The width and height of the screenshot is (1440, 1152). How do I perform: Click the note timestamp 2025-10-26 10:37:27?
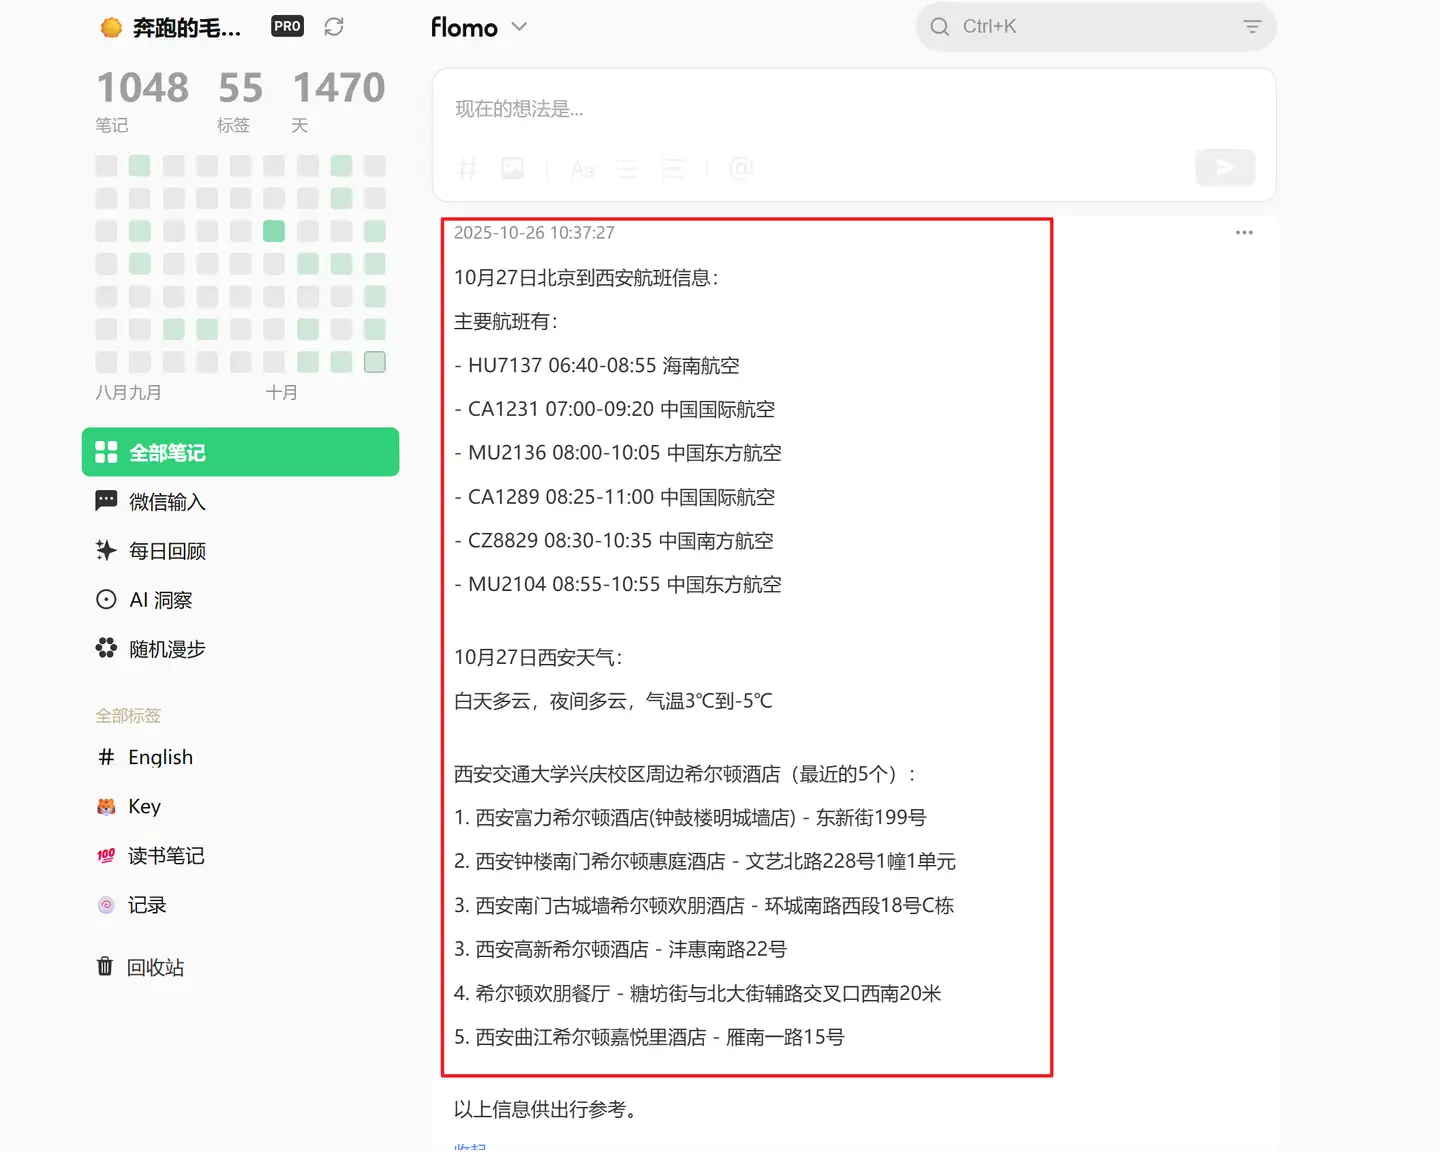[x=534, y=233]
